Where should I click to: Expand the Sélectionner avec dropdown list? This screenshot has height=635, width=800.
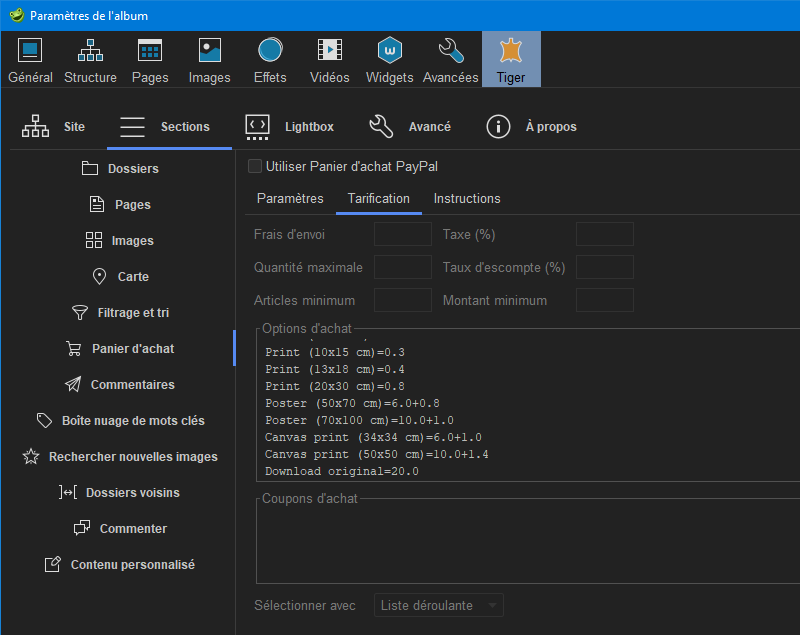pos(438,605)
